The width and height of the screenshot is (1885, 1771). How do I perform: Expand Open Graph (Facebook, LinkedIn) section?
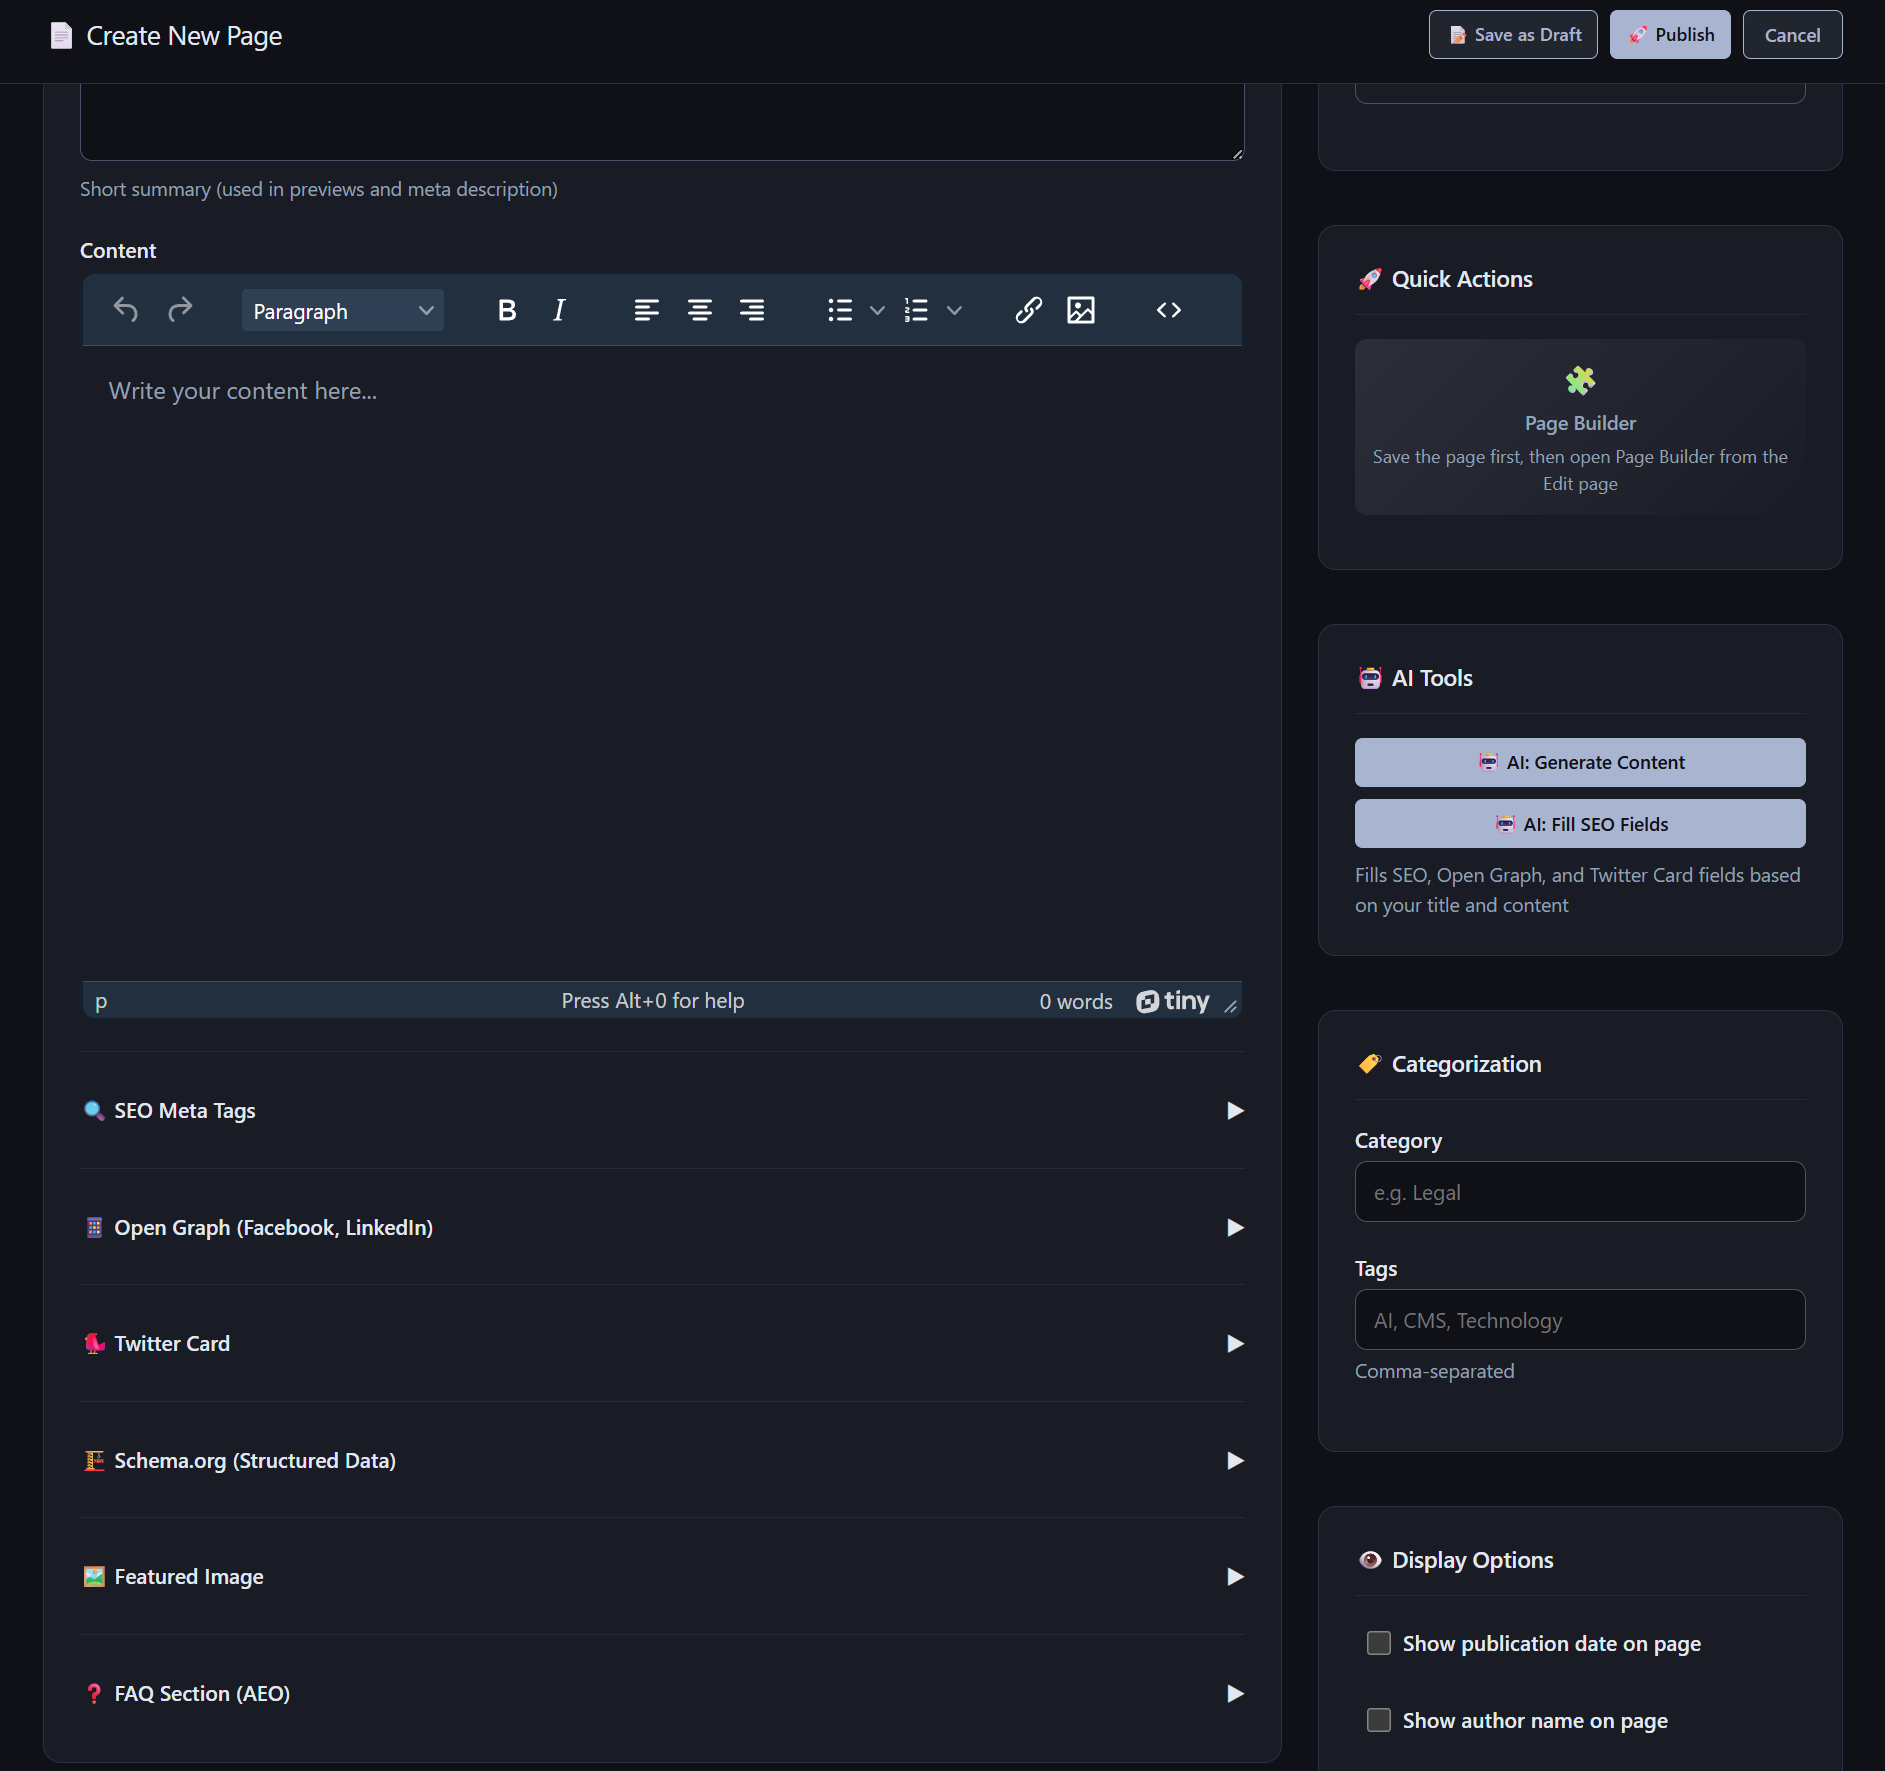[x=662, y=1227]
